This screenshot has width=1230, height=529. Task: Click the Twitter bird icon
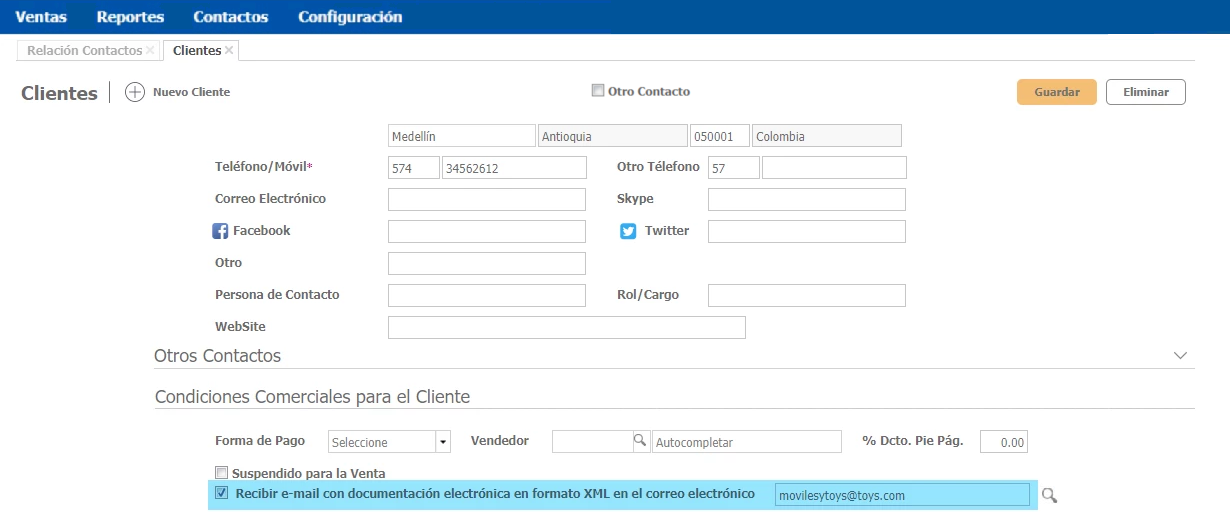[628, 231]
